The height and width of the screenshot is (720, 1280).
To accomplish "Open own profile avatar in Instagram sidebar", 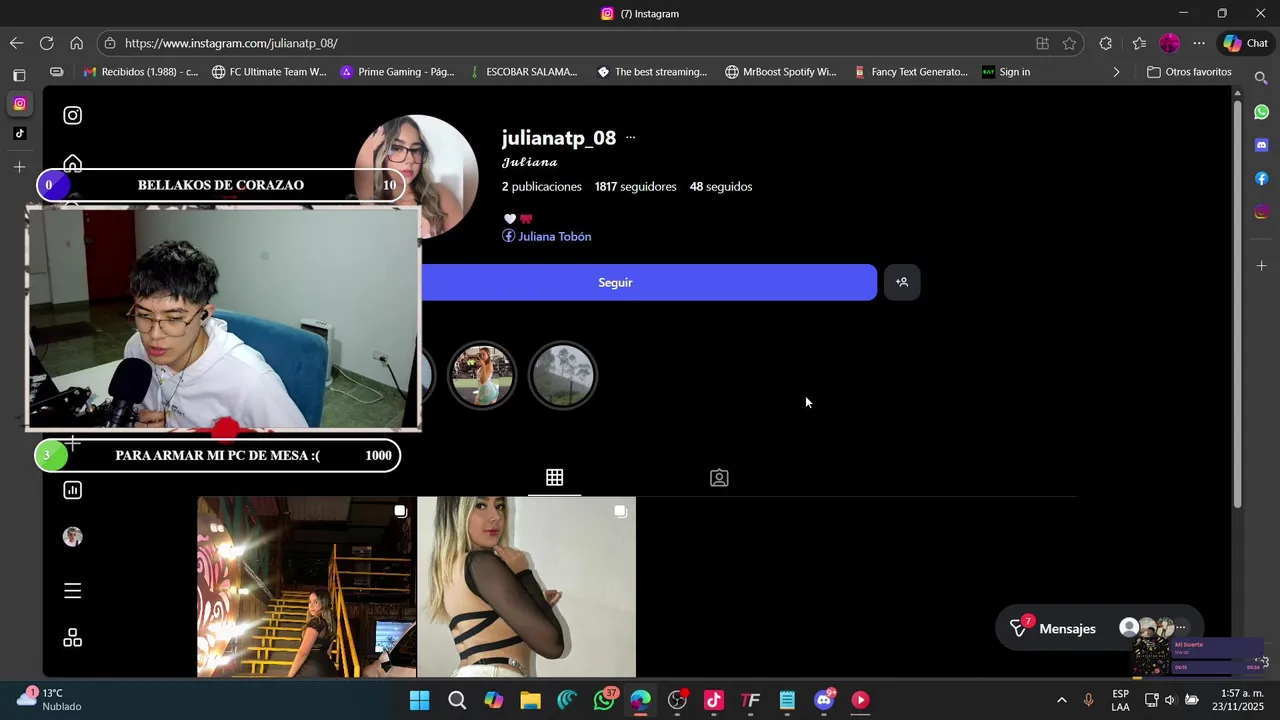I will 72,537.
